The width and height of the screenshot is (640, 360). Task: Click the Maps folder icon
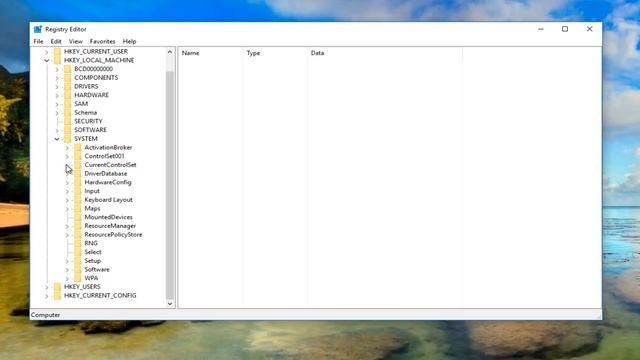[x=78, y=208]
